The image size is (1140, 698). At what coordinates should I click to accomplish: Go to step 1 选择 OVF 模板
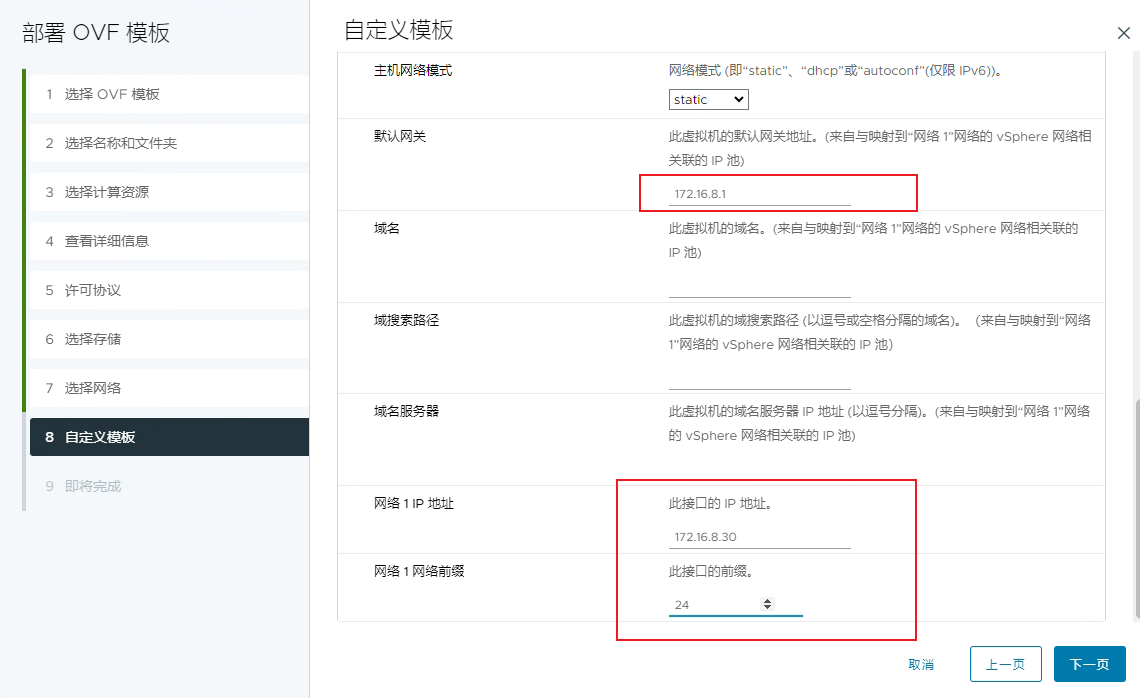pos(168,94)
